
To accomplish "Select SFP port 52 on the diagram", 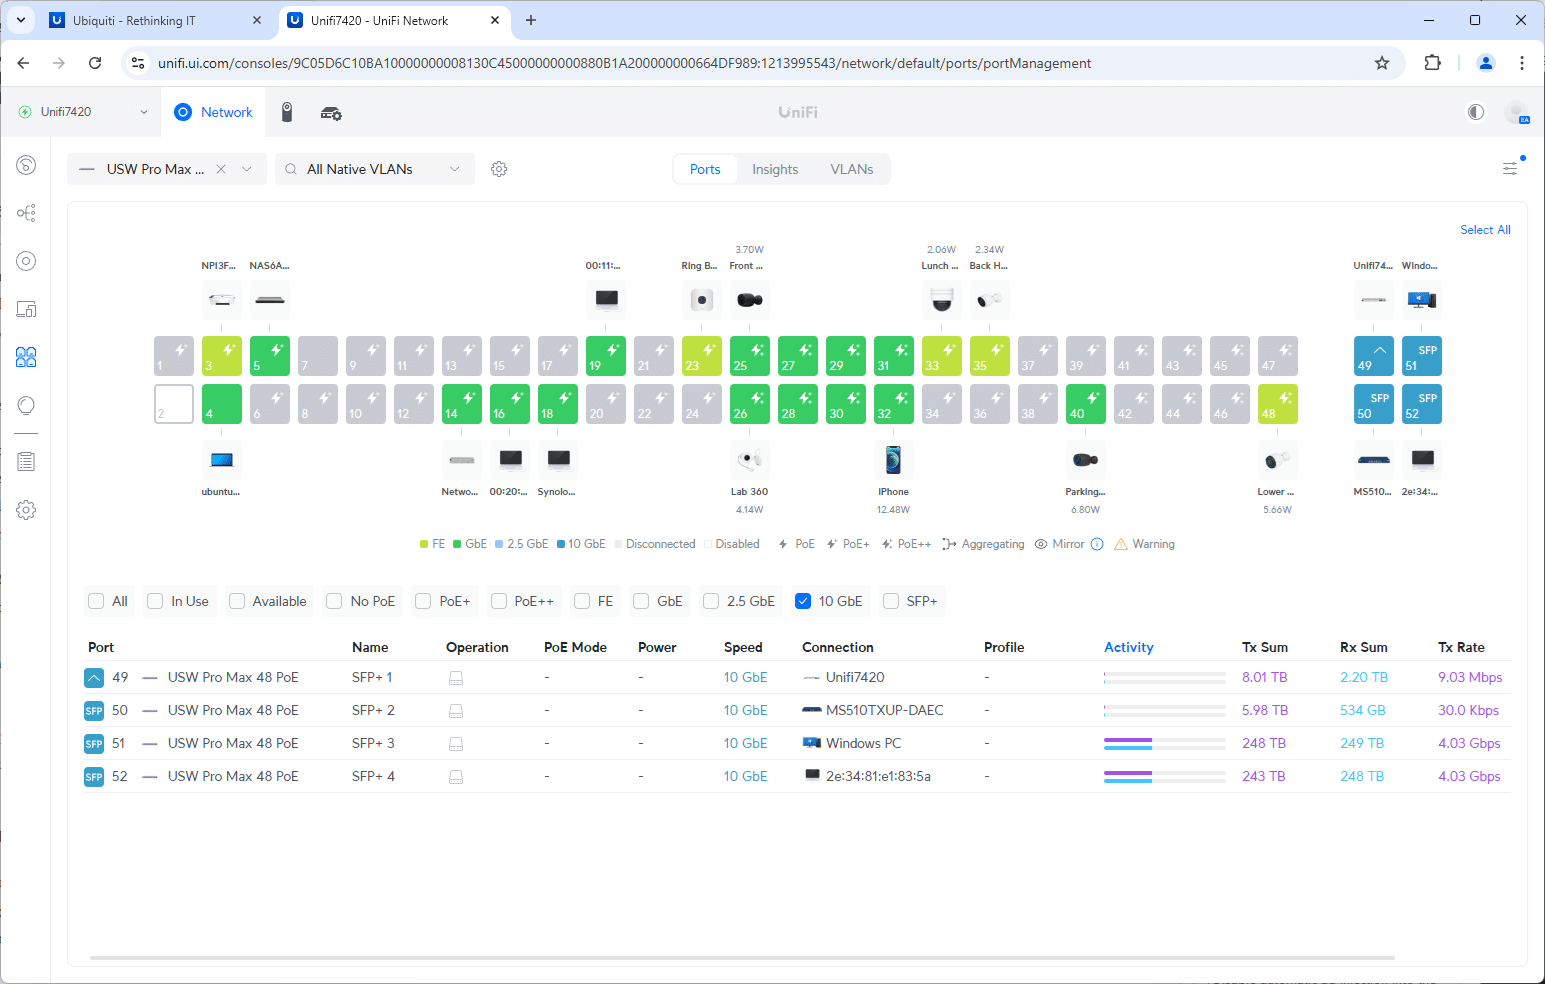I will point(1422,404).
